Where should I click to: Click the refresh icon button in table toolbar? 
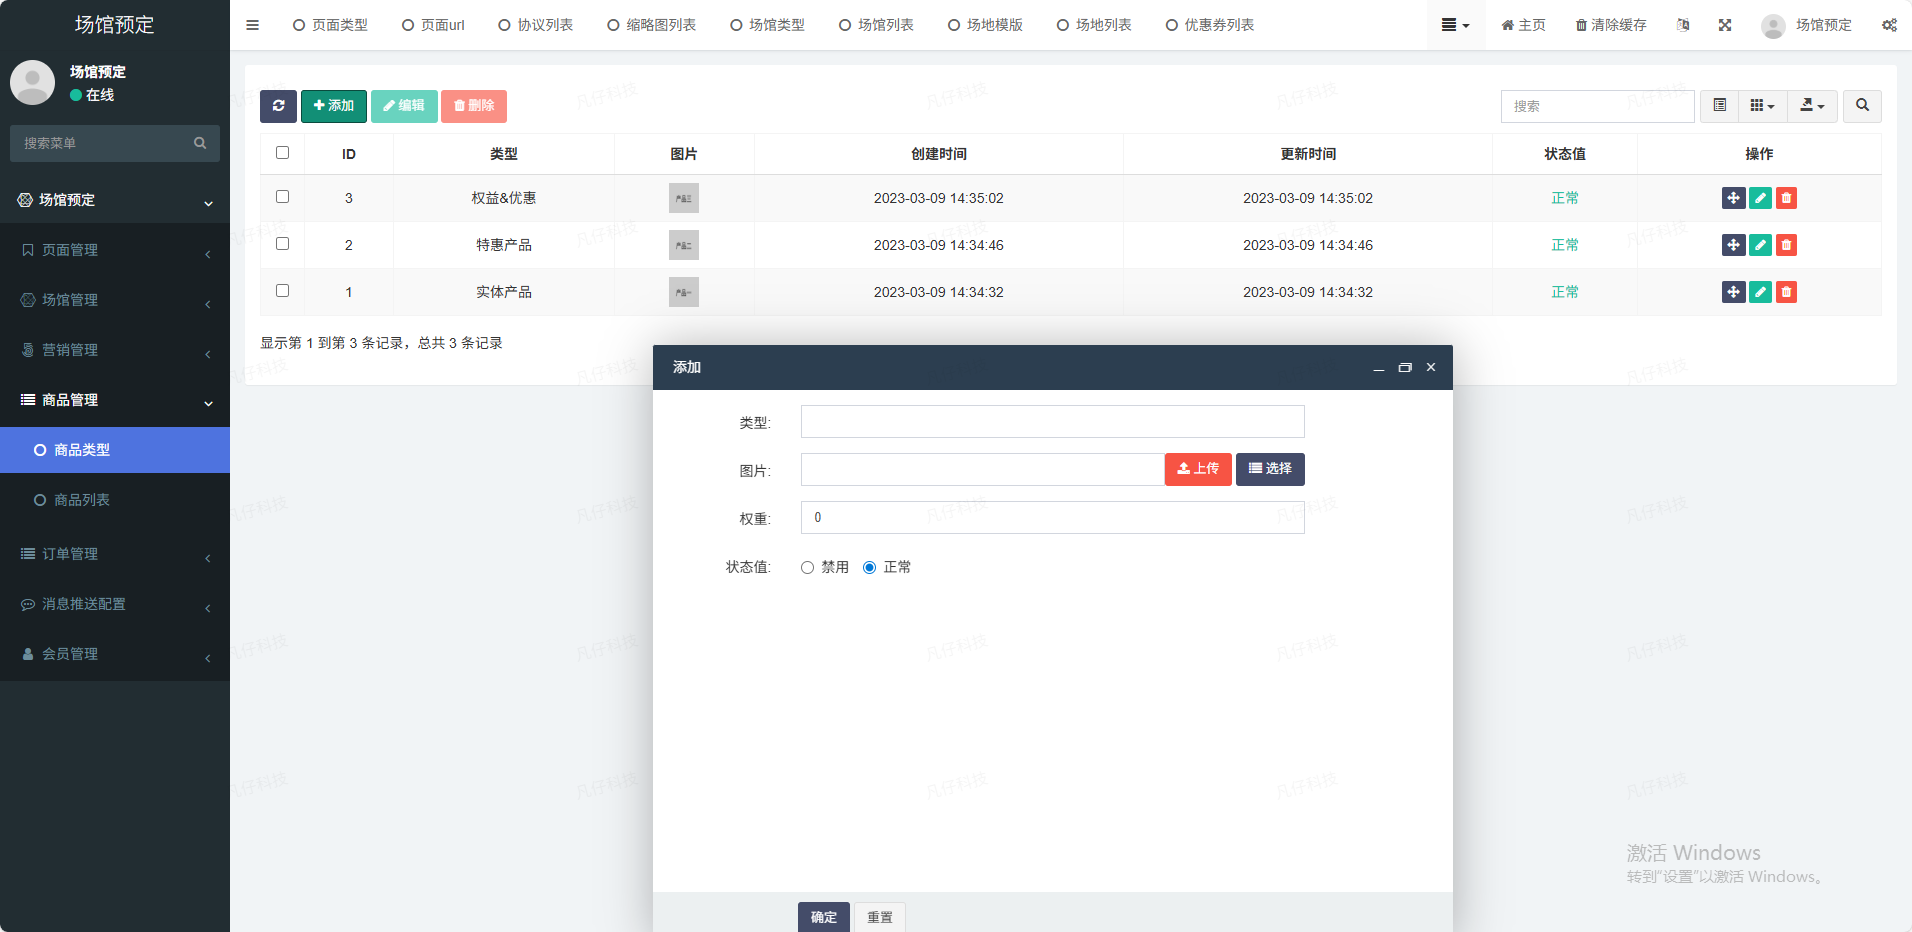(x=278, y=106)
